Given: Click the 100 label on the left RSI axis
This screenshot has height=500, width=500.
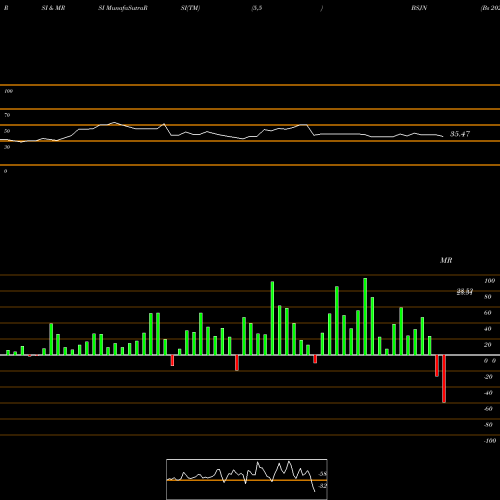Looking at the screenshot, I should [8, 91].
